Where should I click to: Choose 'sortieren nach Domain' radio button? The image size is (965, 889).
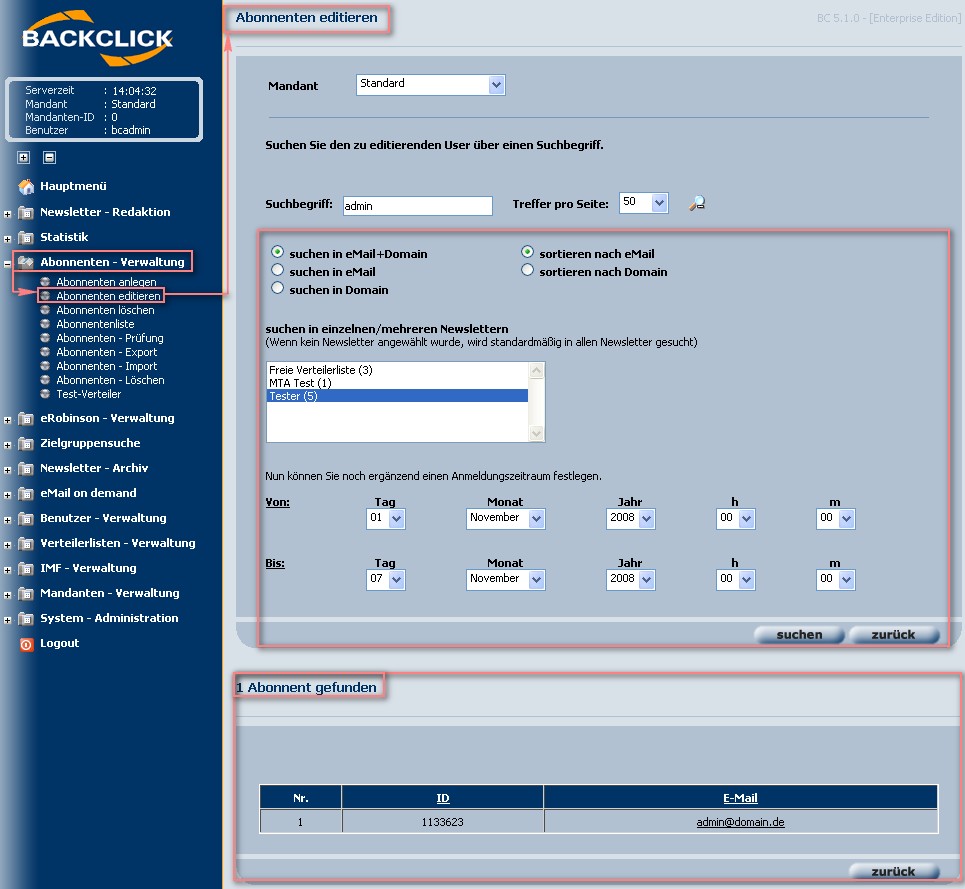coord(528,271)
